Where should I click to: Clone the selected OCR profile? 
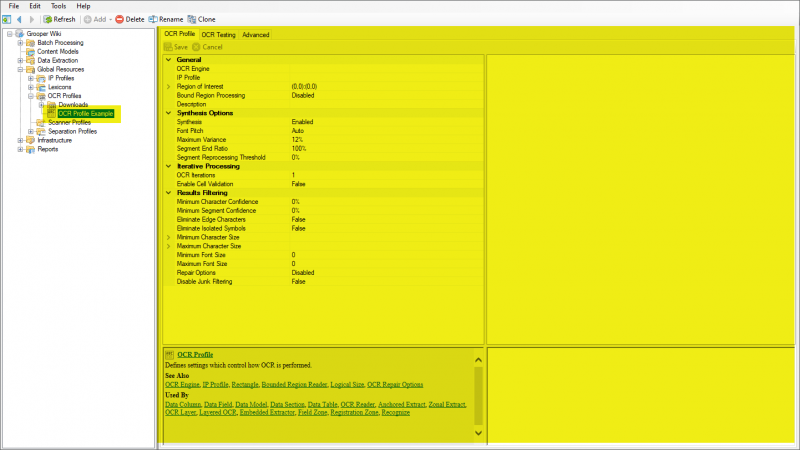pos(202,19)
